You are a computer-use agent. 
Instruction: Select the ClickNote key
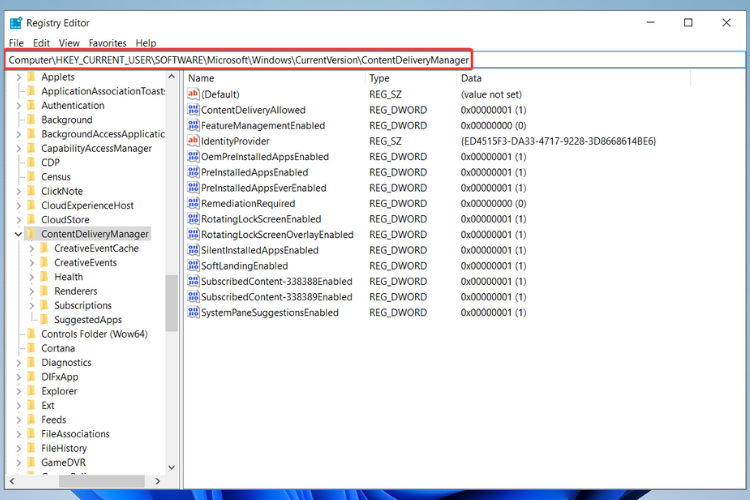pos(62,191)
